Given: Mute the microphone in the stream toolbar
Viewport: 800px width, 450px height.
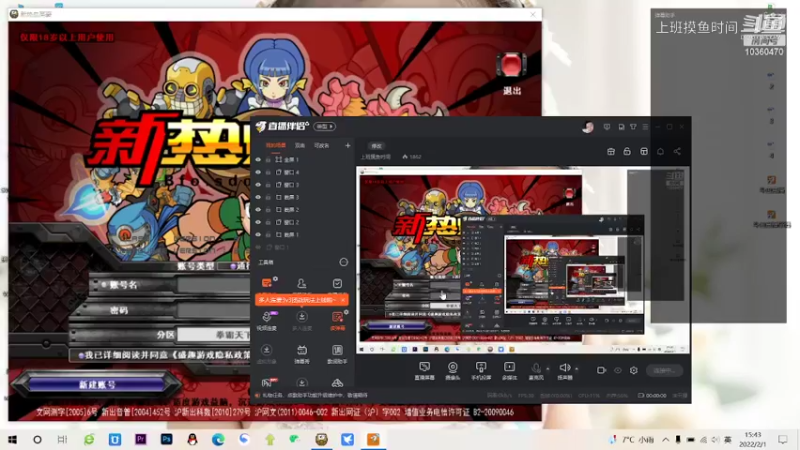Looking at the screenshot, I should (x=536, y=371).
